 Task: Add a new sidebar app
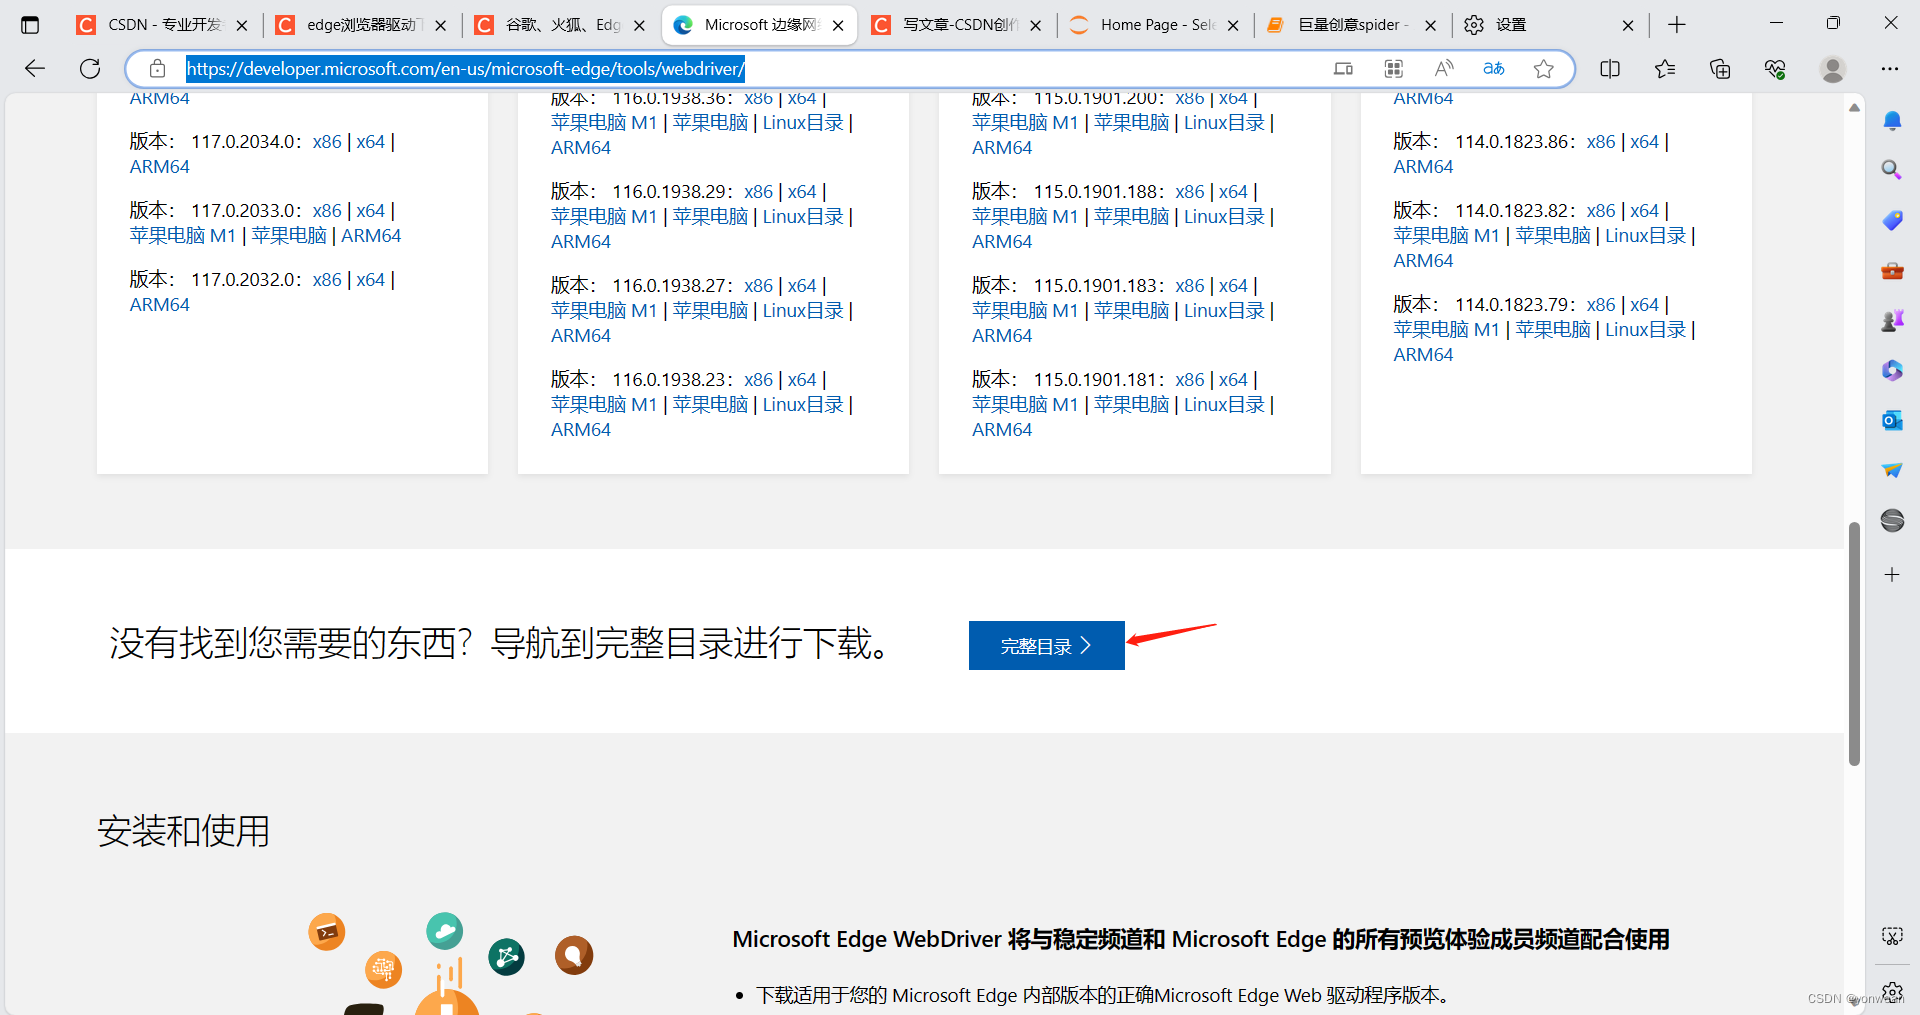[1892, 575]
